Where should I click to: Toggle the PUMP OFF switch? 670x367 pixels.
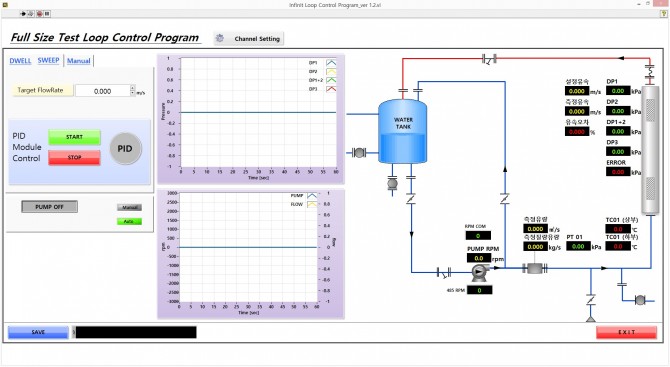[50, 207]
